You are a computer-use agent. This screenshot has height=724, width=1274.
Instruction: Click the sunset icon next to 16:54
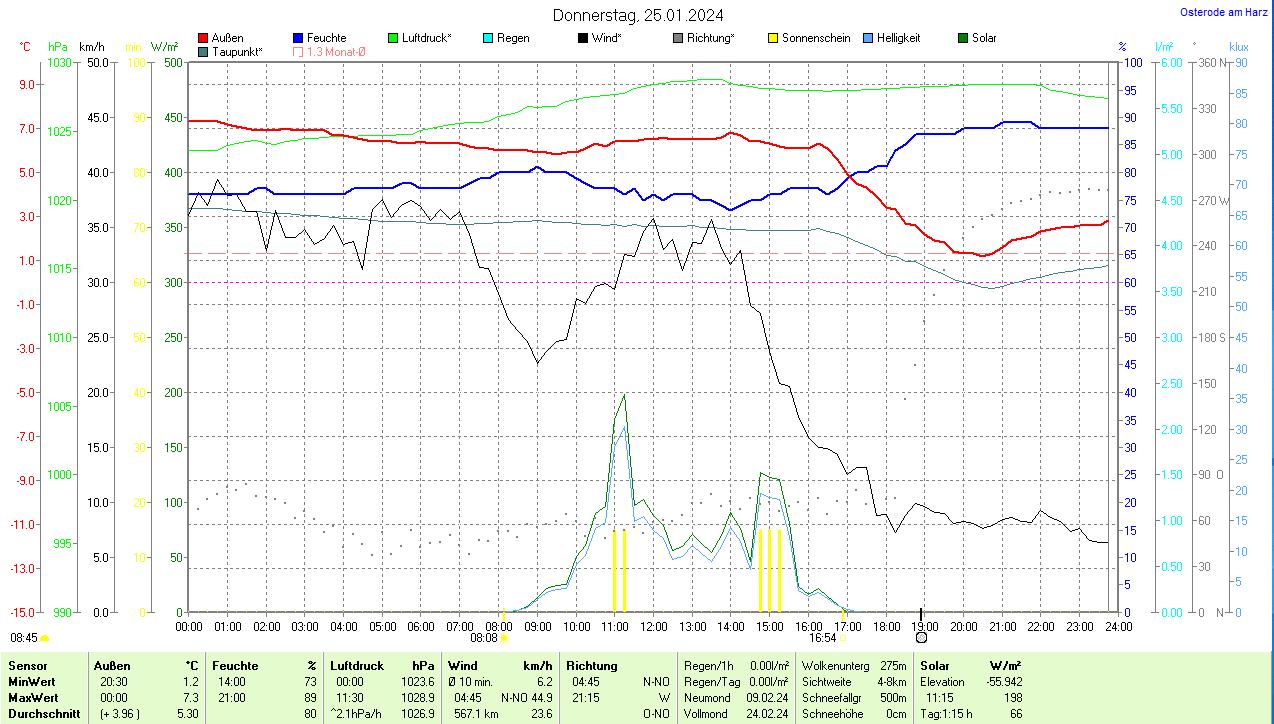click(x=843, y=637)
